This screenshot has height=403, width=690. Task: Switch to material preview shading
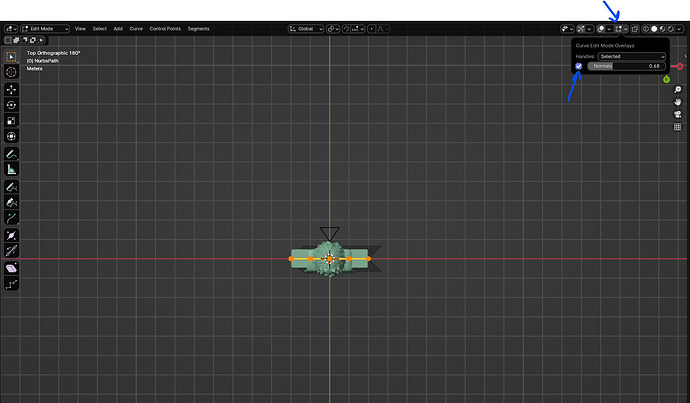(663, 29)
